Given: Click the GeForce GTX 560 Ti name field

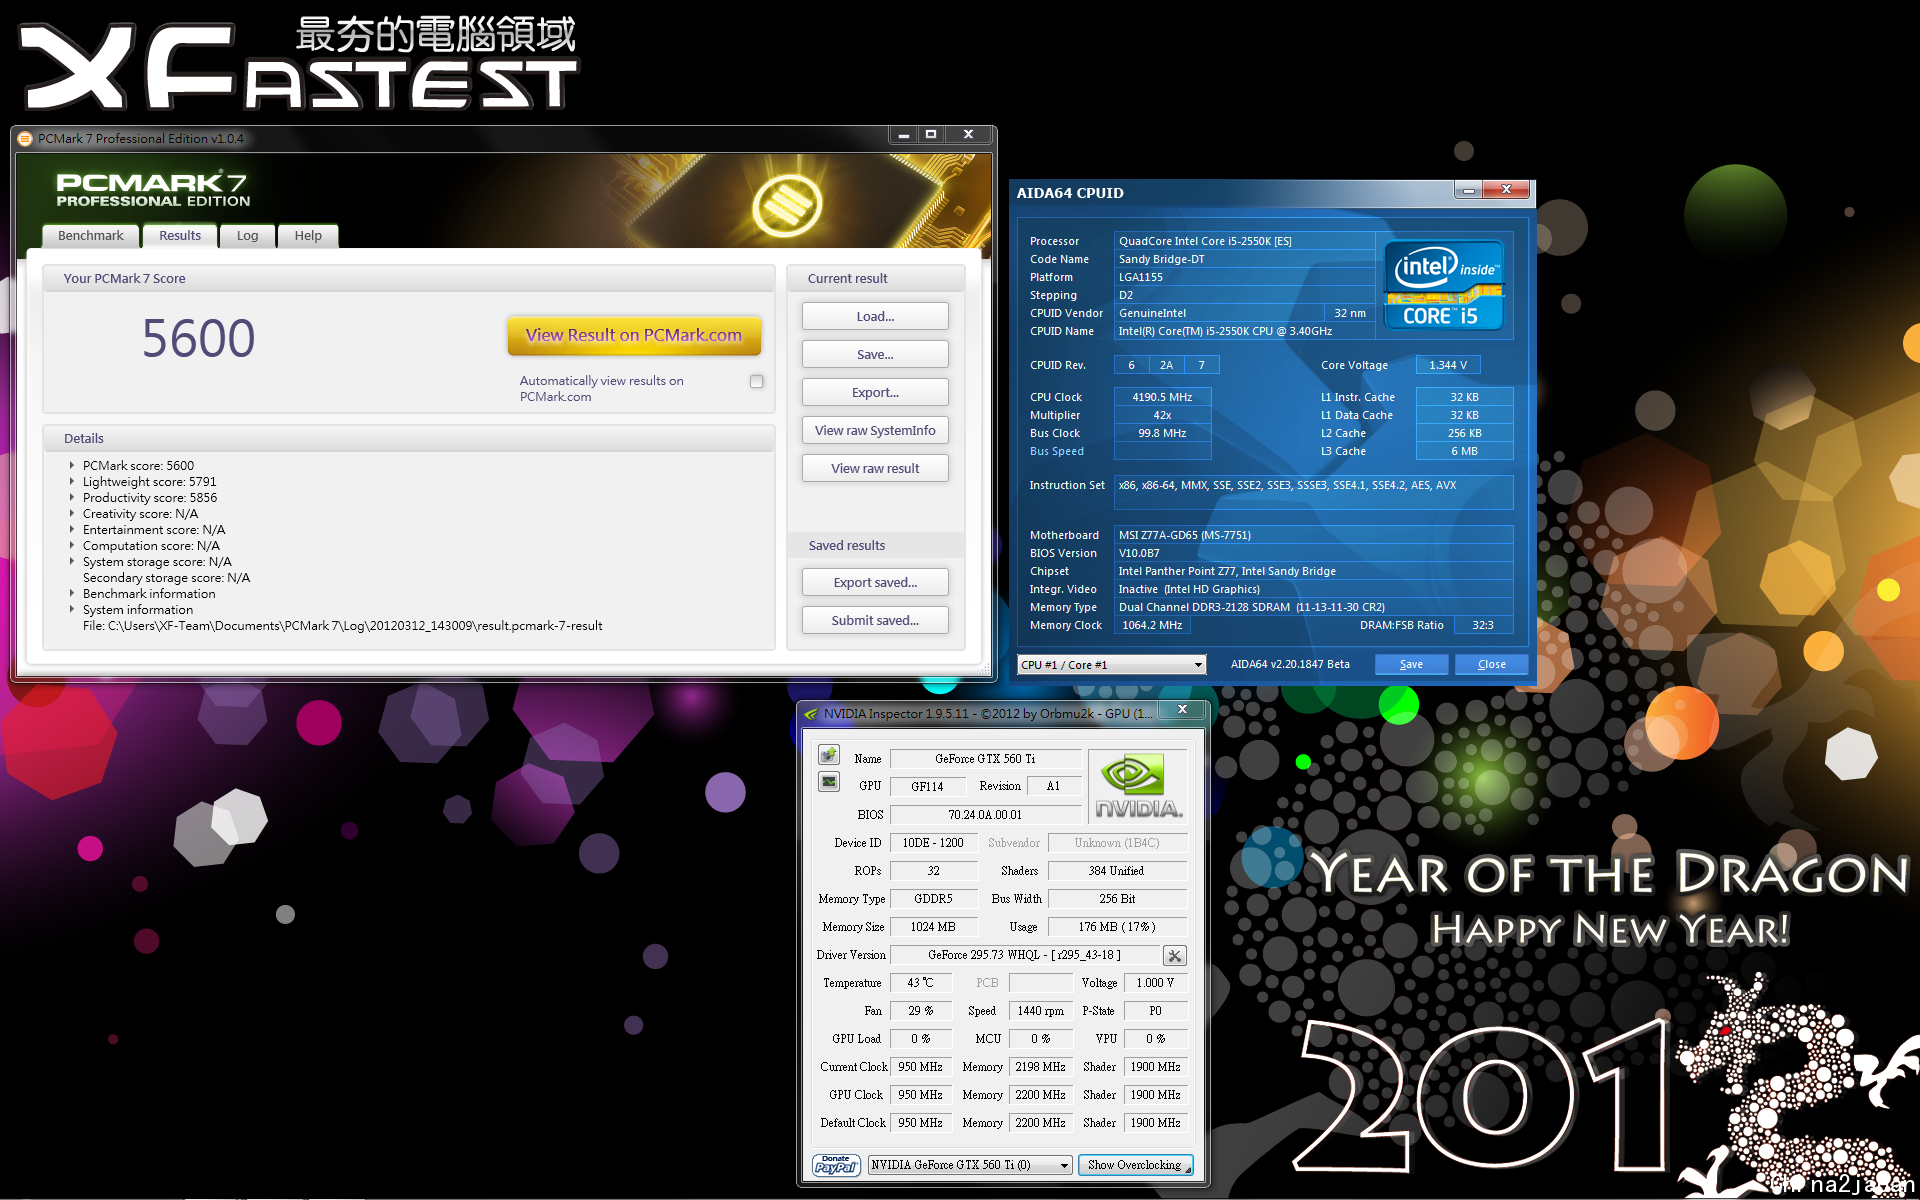Looking at the screenshot, I should [x=985, y=759].
